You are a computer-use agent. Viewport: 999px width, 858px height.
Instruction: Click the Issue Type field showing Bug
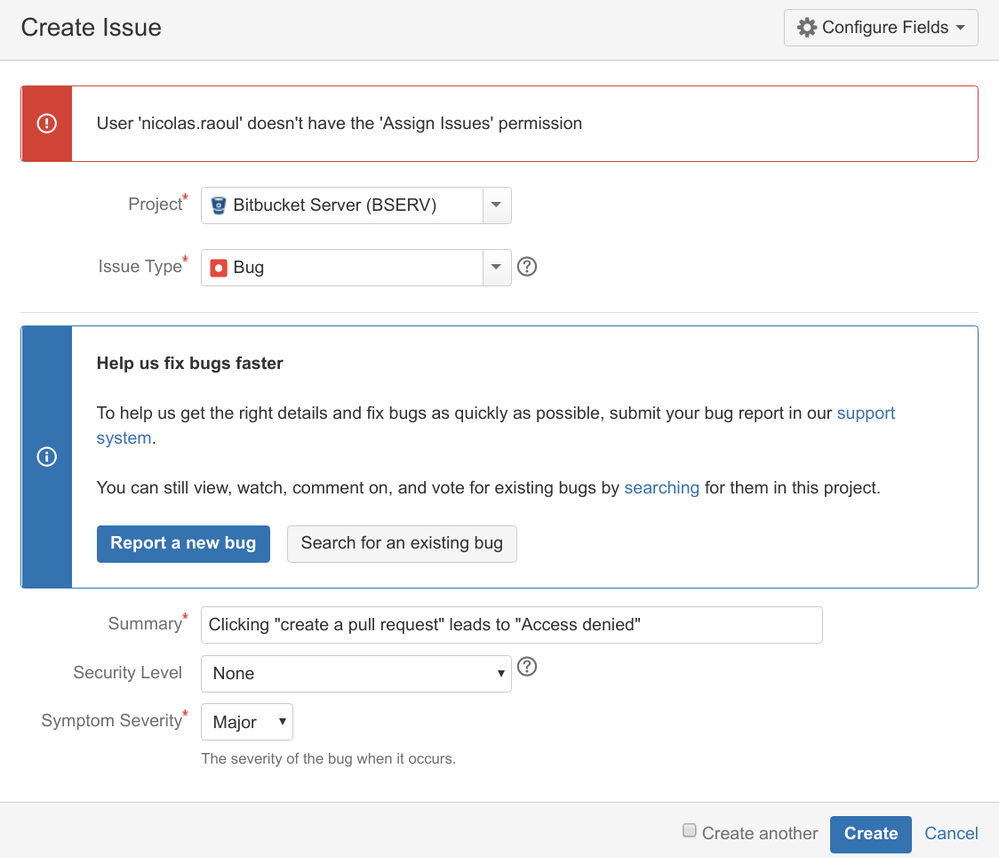coord(356,268)
